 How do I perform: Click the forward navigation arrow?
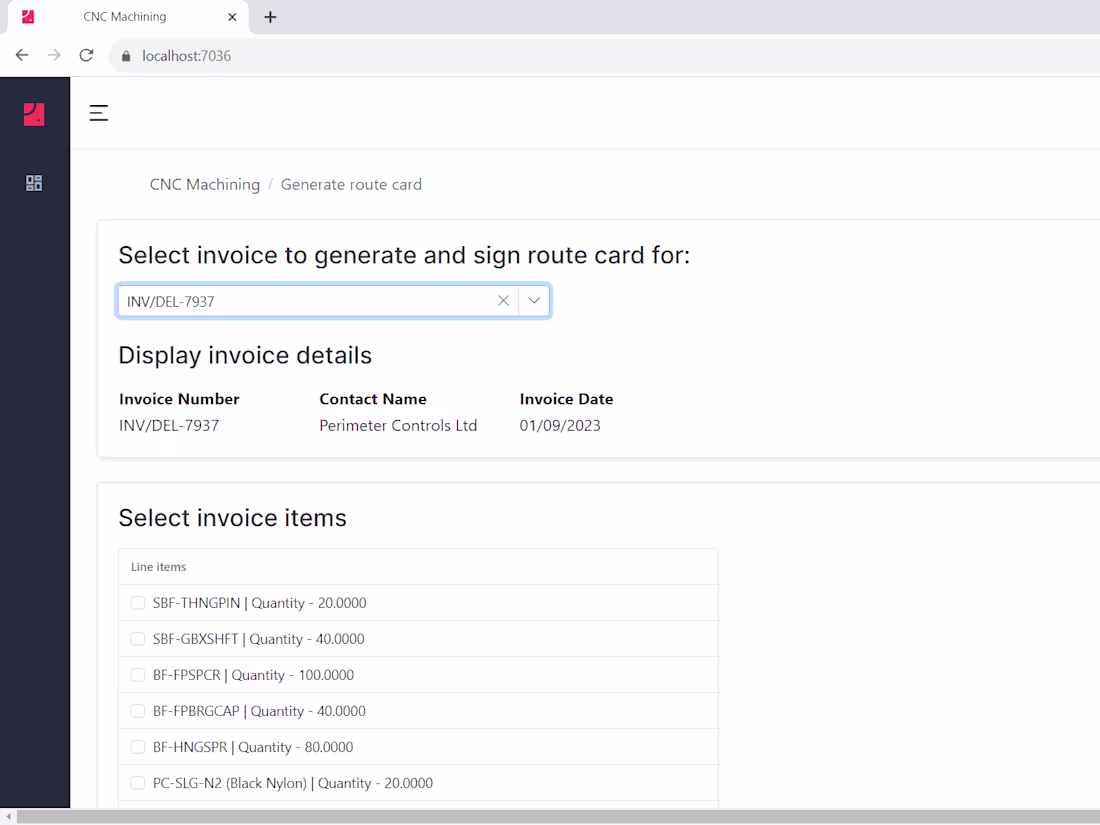54,55
